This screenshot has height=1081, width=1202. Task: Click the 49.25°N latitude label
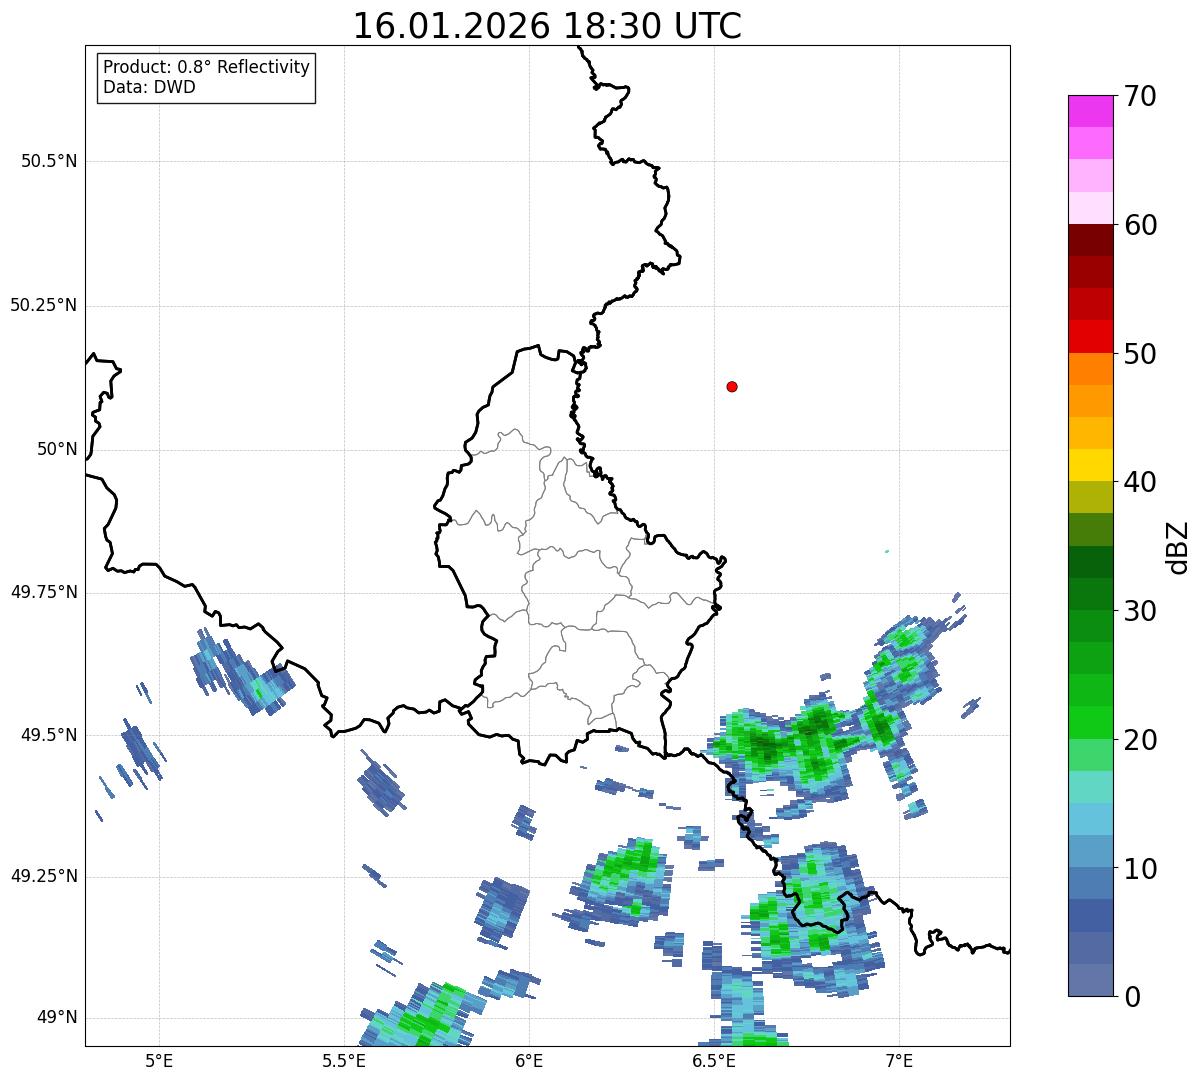[44, 876]
